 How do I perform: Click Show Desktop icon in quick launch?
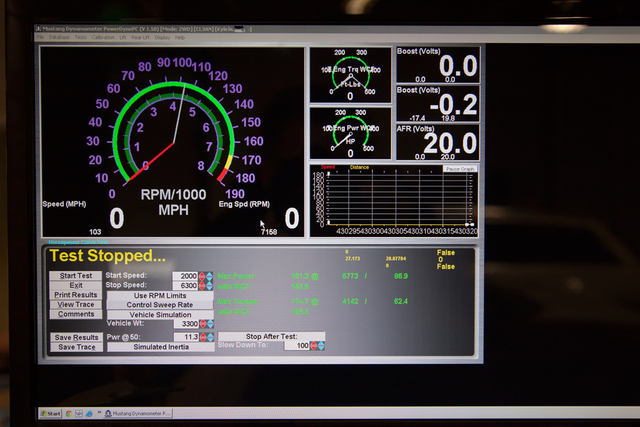coord(79,414)
